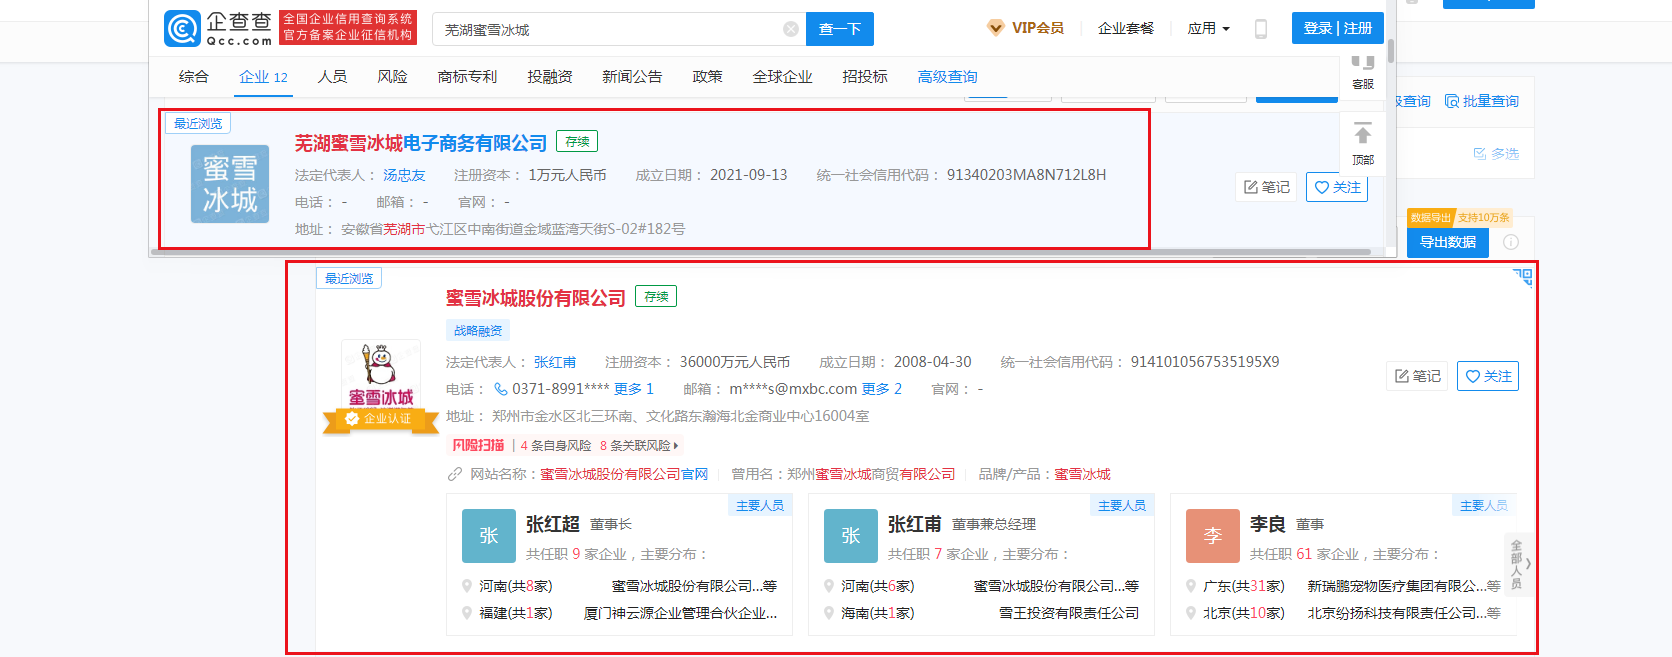Open legal representative 汤忠友 link
Screen dimensions: 1672x657
pyautogui.click(x=404, y=175)
